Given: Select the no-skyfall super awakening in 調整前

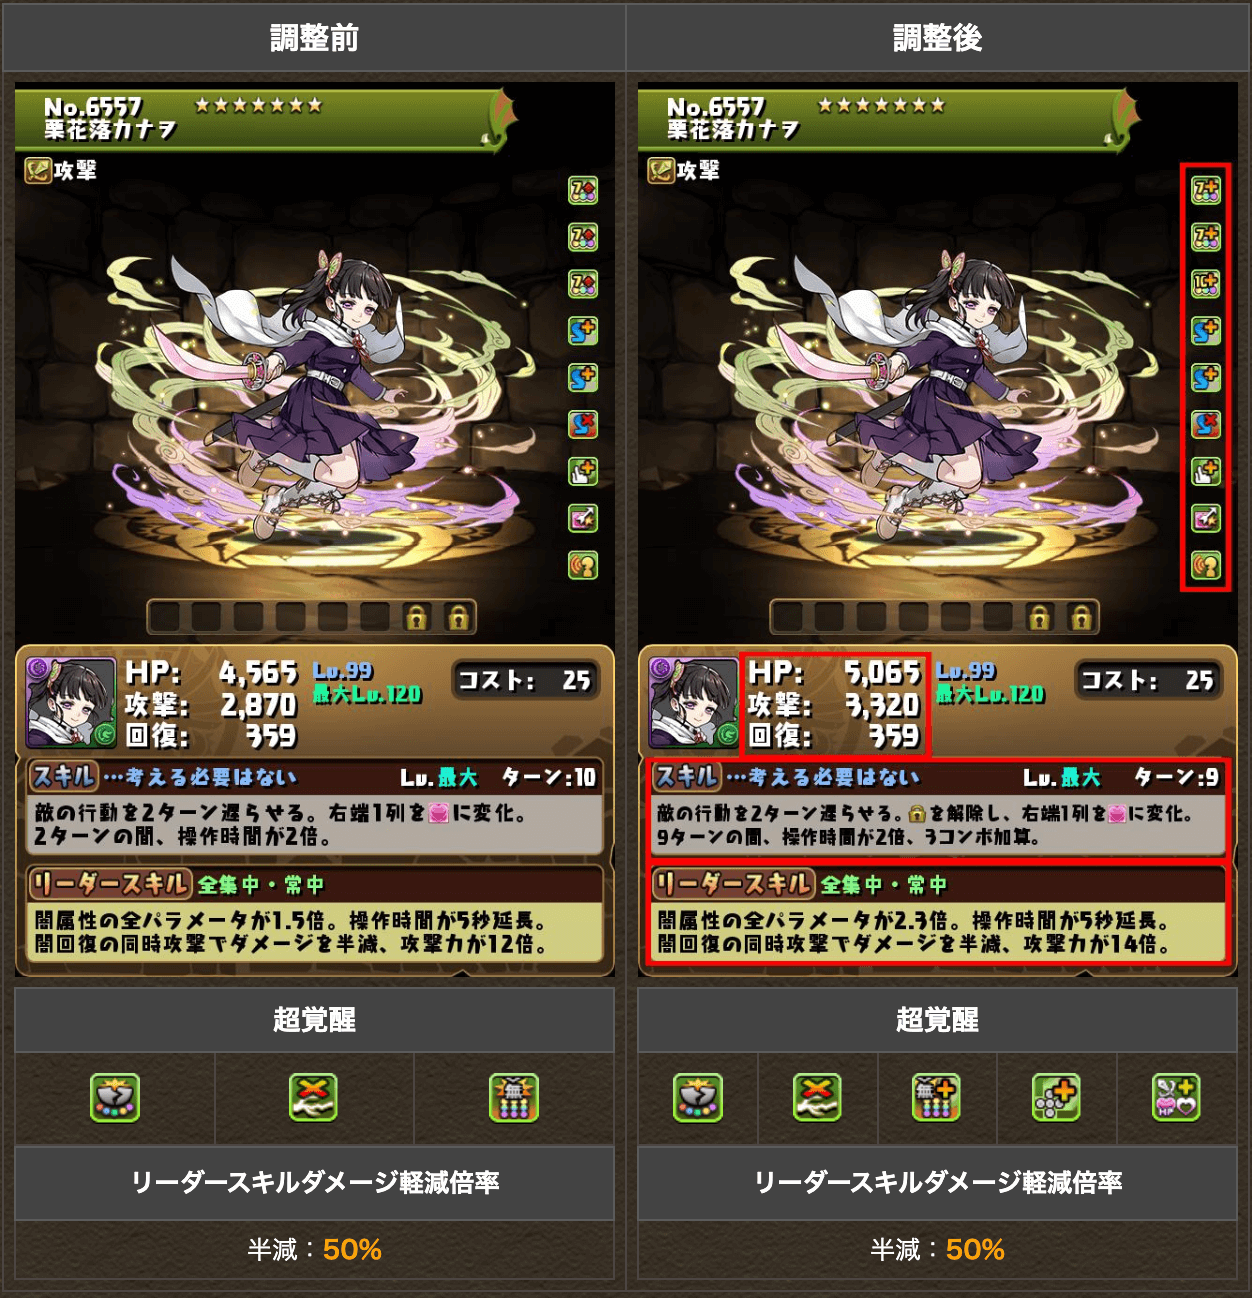Looking at the screenshot, I should (514, 1098).
